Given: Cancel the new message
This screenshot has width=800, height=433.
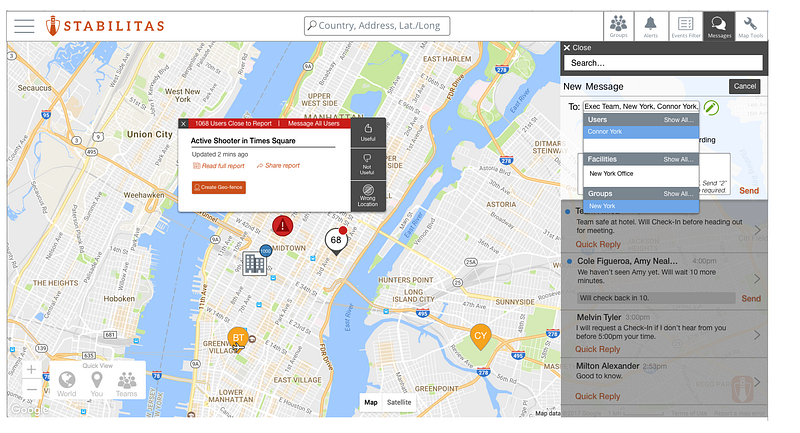Looking at the screenshot, I should coord(744,86).
